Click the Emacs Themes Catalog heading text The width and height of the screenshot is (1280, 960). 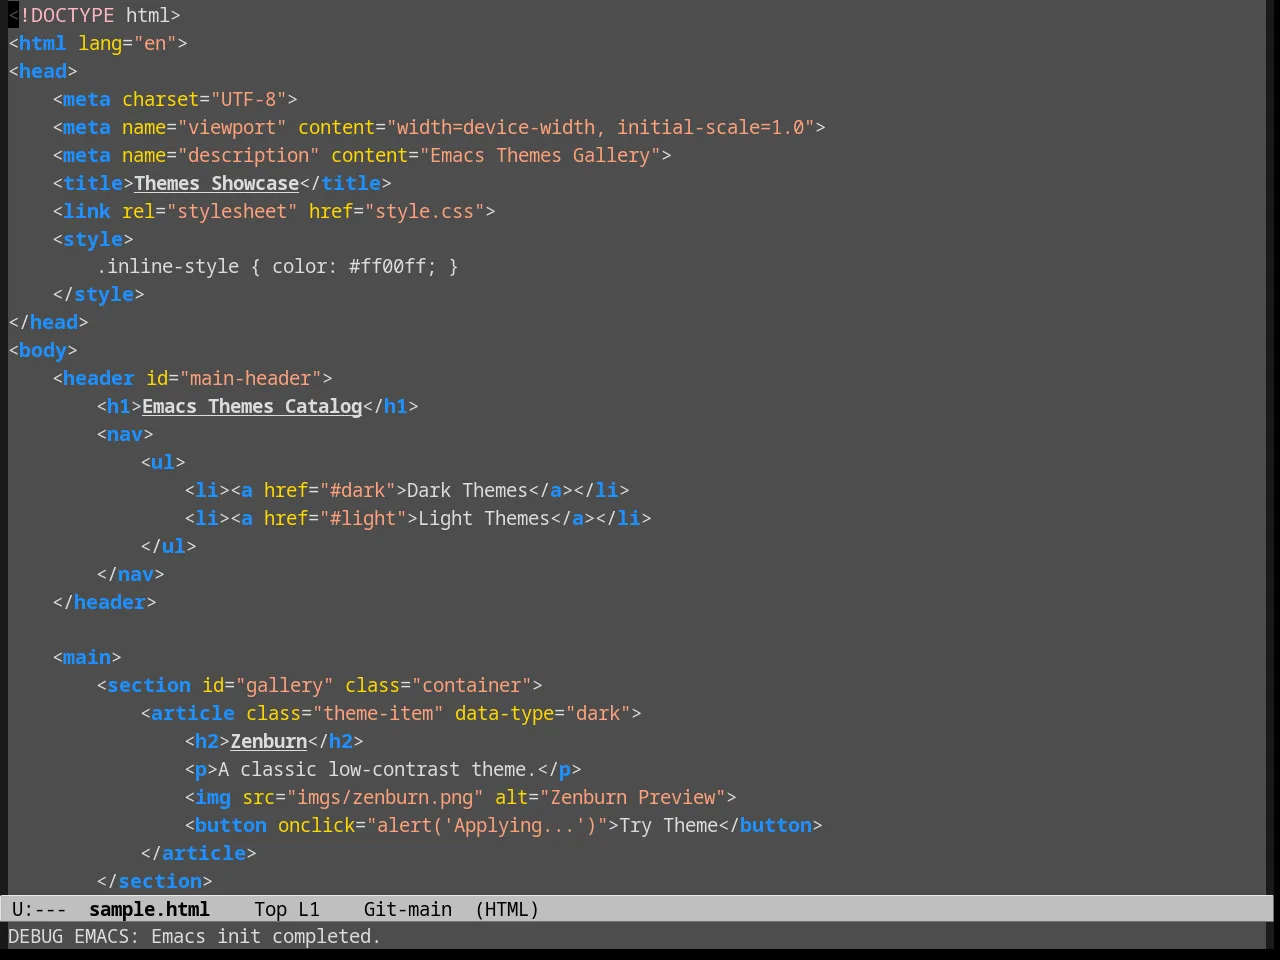click(252, 406)
